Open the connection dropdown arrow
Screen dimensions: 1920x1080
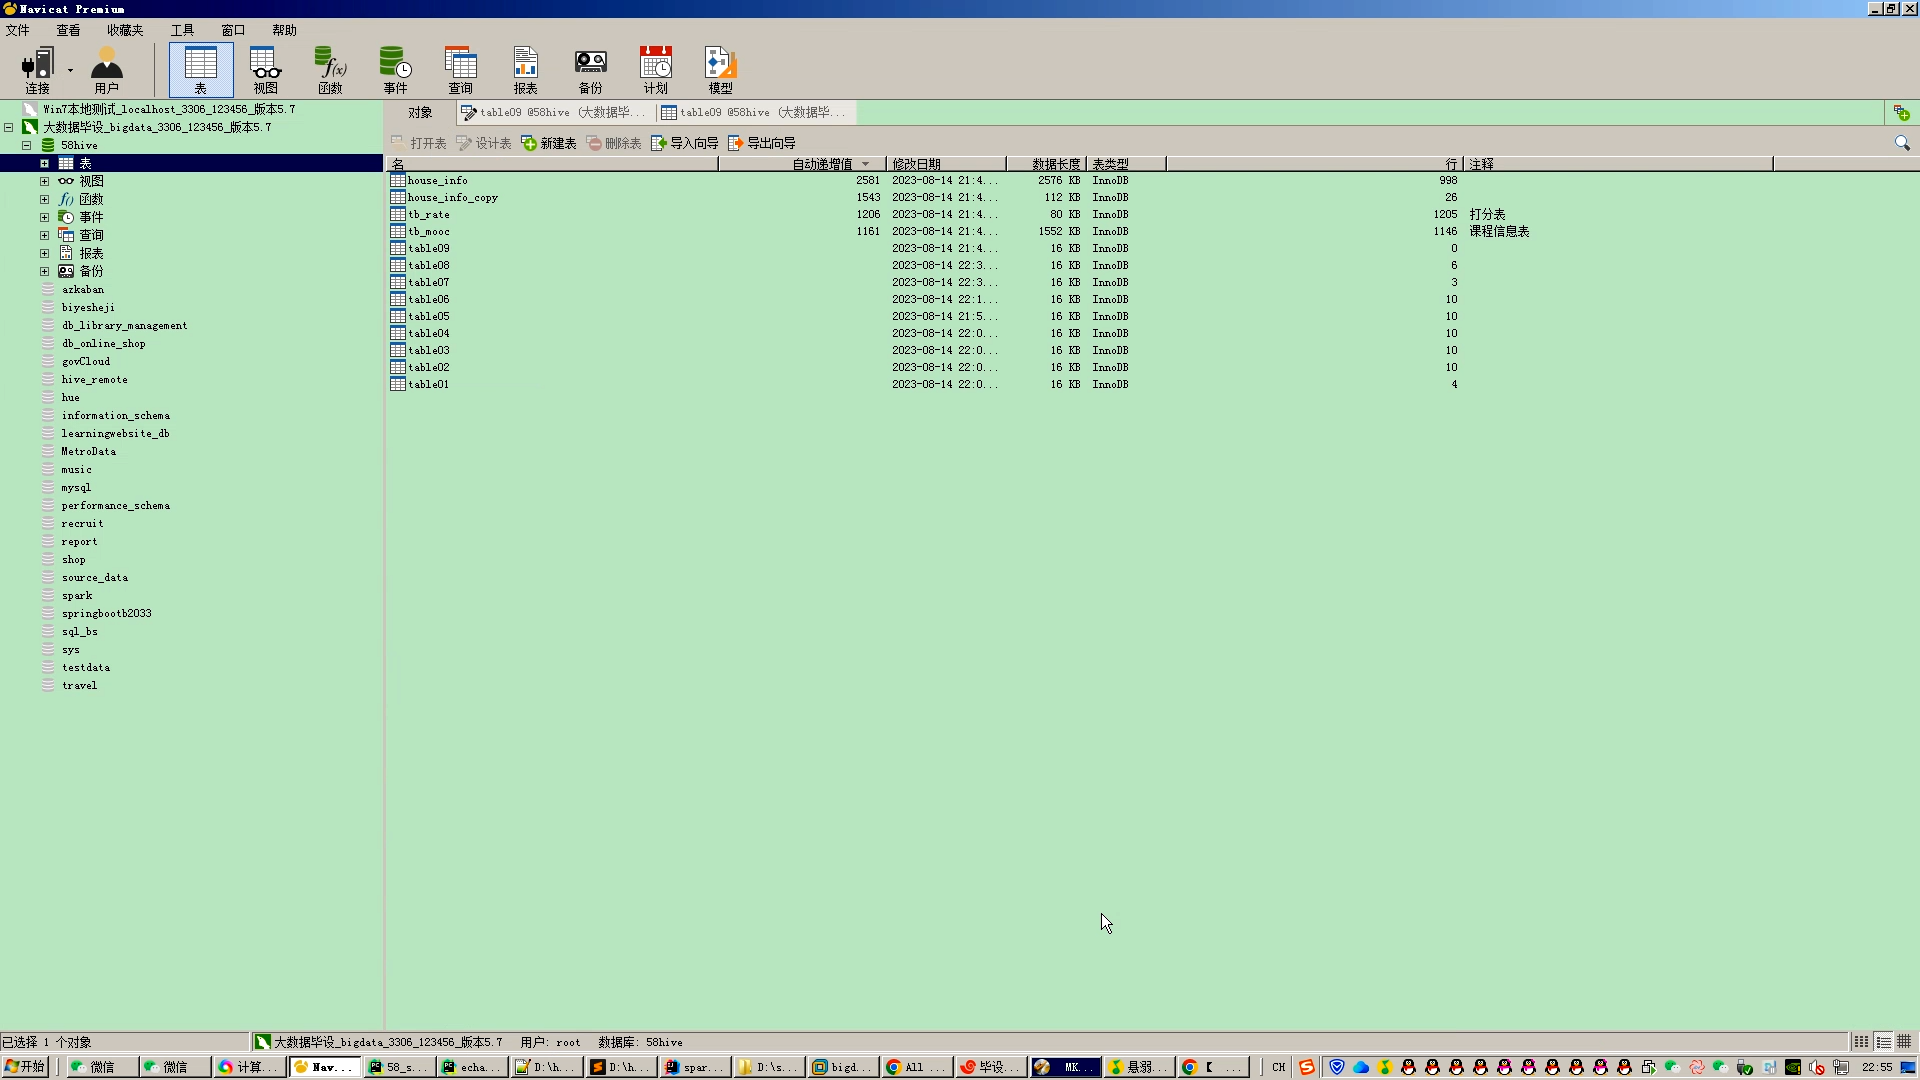[70, 70]
